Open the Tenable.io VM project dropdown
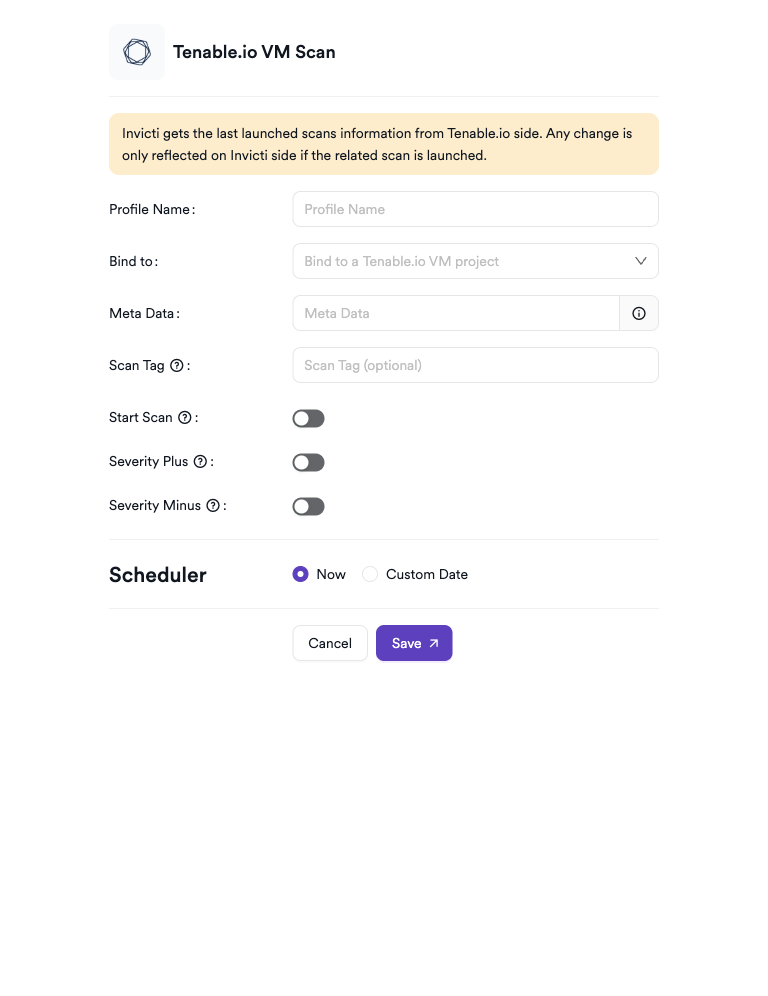 [475, 260]
